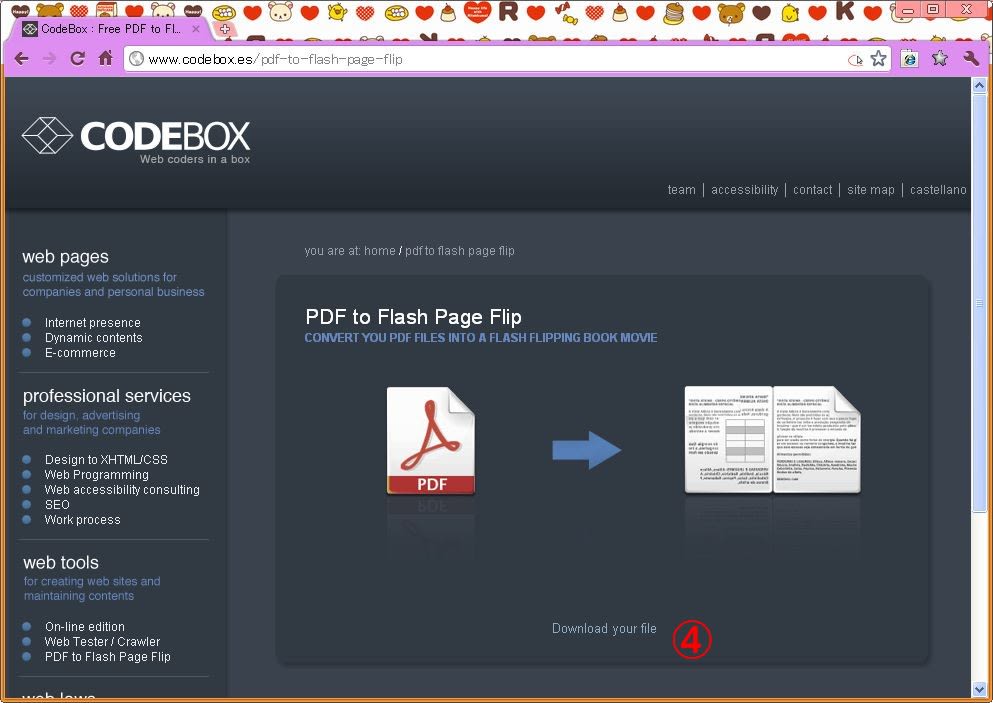Switch language via 'castellano' link
Viewport: 993px width, 703px height.
tap(938, 190)
